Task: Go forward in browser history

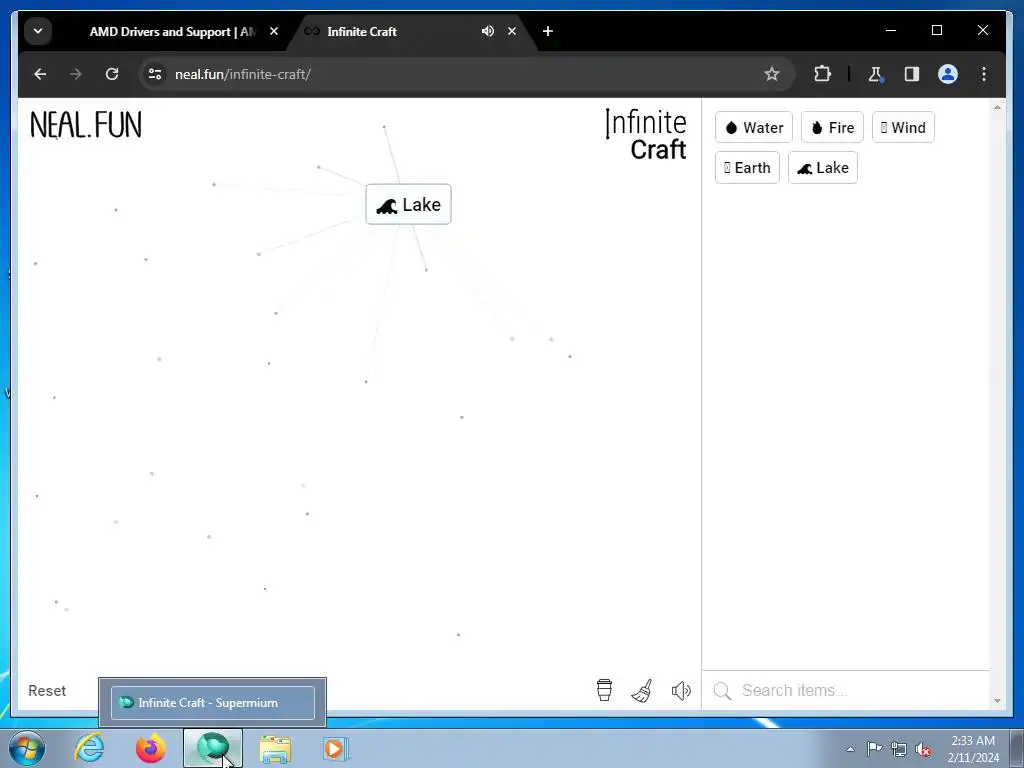Action: tap(76, 74)
